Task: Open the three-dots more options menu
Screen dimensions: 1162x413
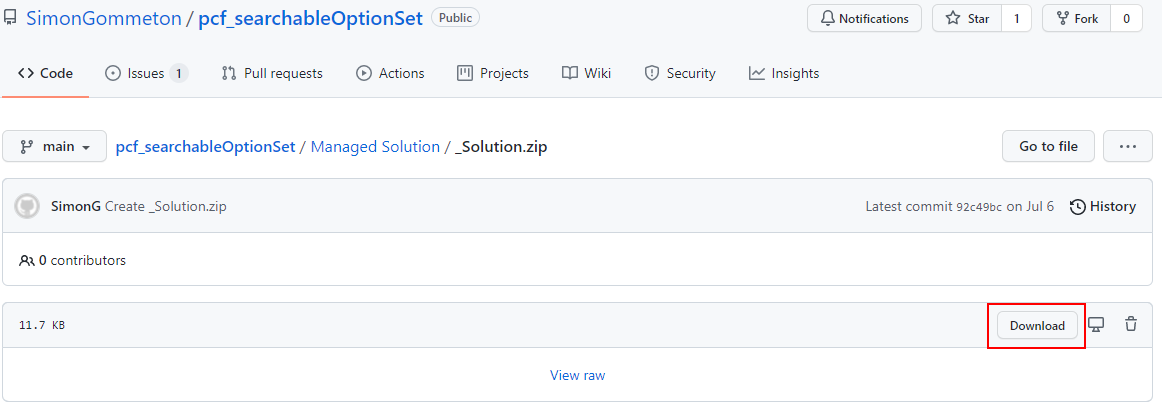Action: coord(1128,146)
